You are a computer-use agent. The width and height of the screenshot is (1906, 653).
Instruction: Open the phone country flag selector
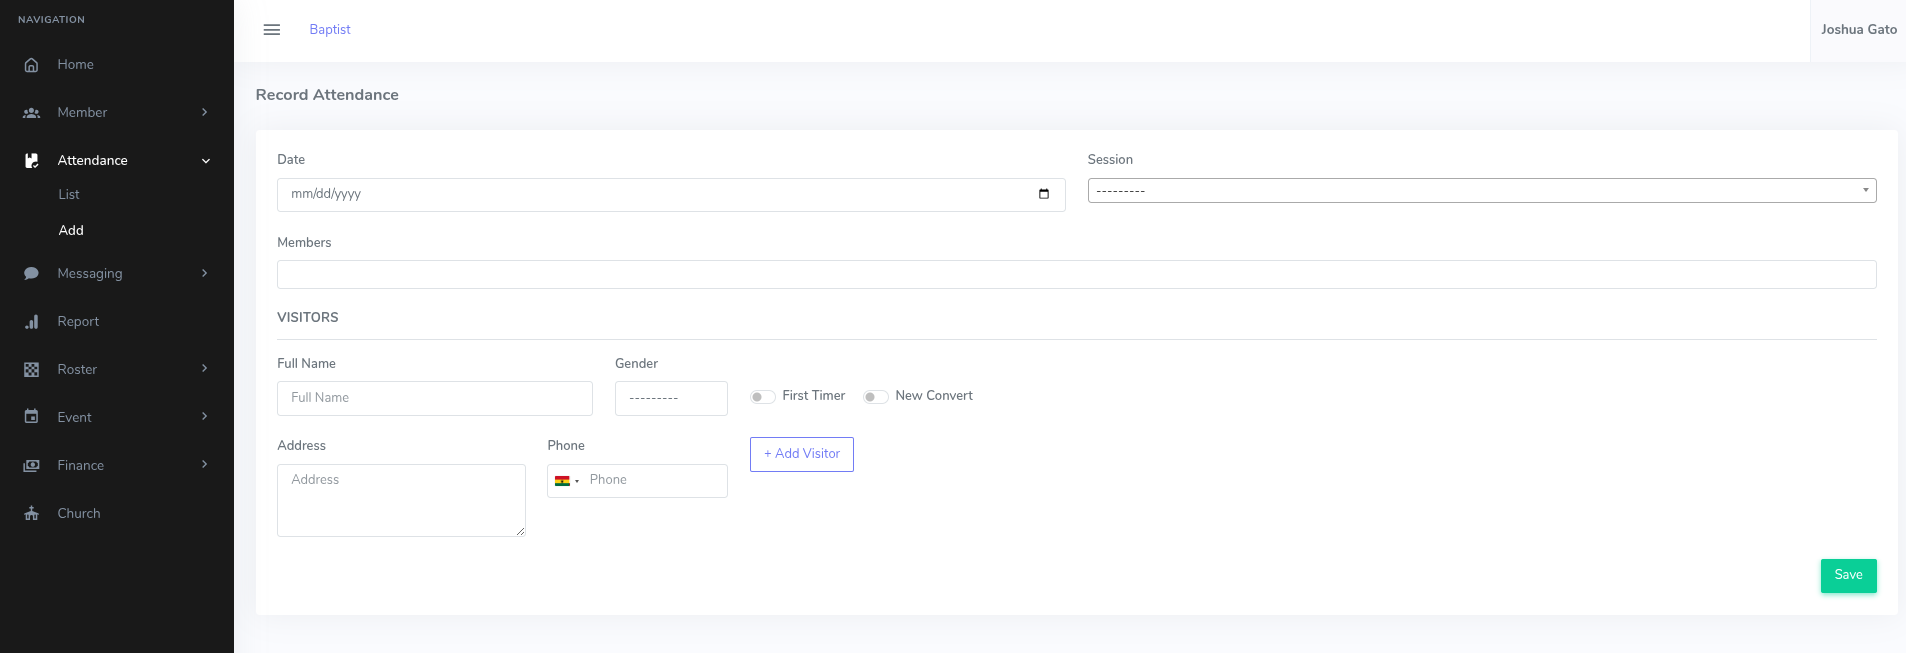pyautogui.click(x=567, y=481)
